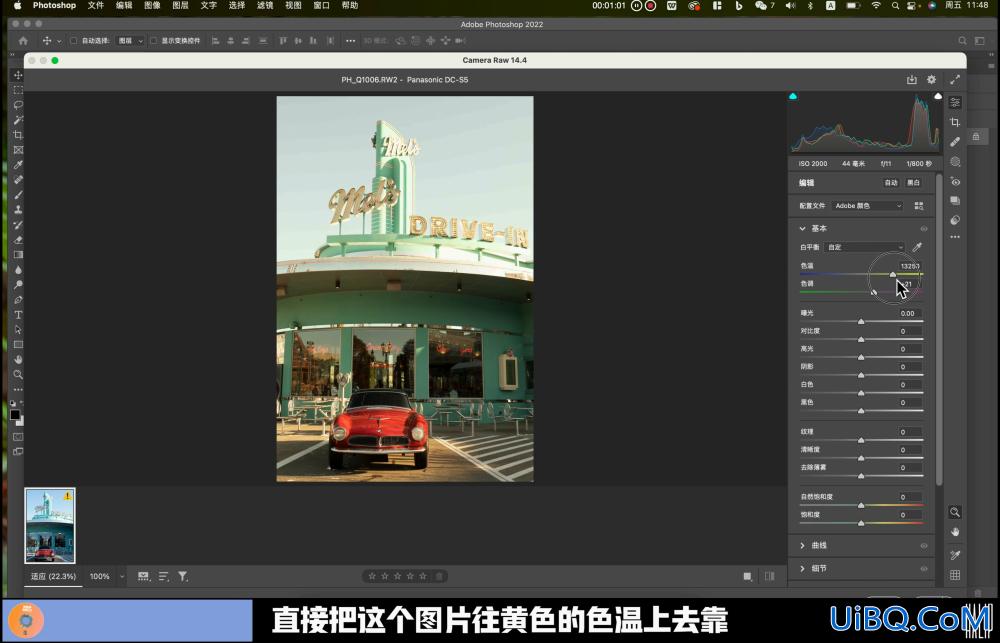Browse profiles grid icon
The image size is (1000, 643).
point(919,205)
